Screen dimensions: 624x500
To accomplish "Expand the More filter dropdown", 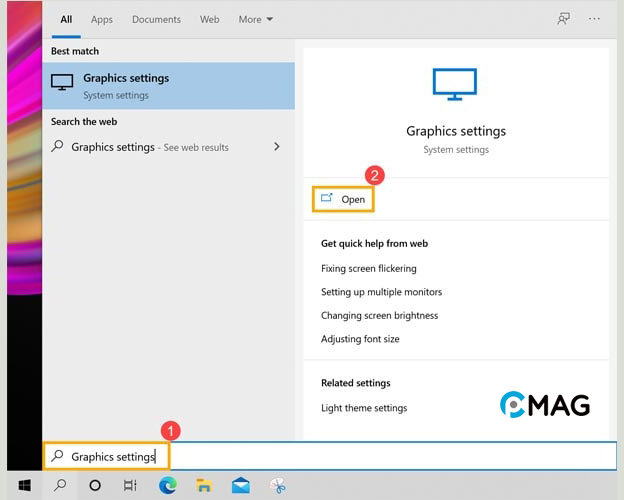I will click(256, 19).
